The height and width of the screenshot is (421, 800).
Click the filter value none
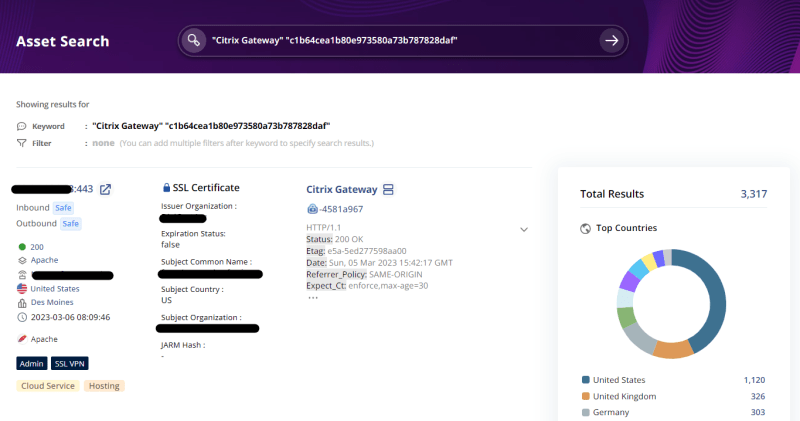[103, 143]
